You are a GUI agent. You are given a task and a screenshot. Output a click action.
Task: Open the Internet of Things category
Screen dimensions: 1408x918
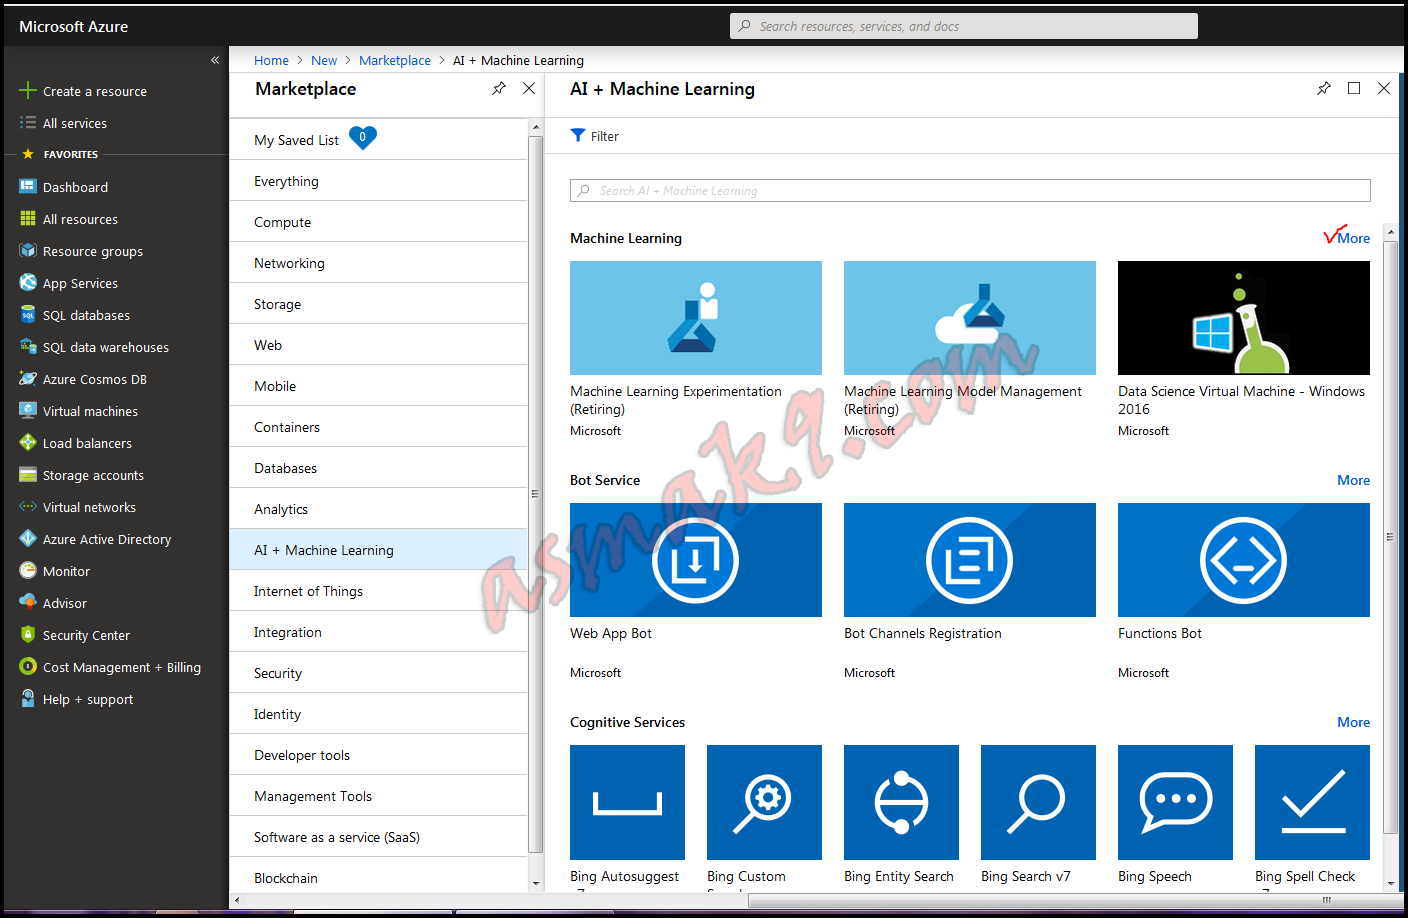[310, 590]
